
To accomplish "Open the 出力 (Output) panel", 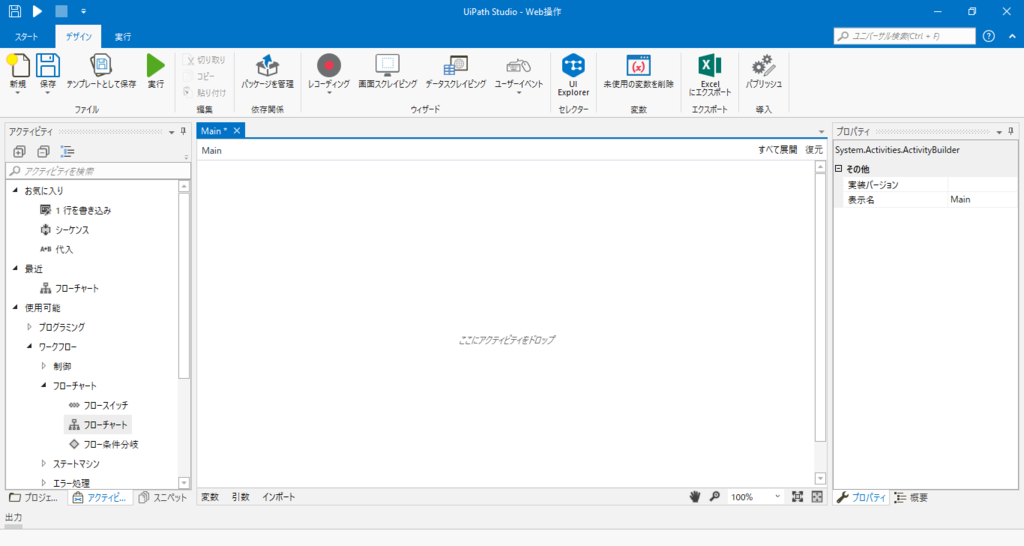I will pos(14,517).
